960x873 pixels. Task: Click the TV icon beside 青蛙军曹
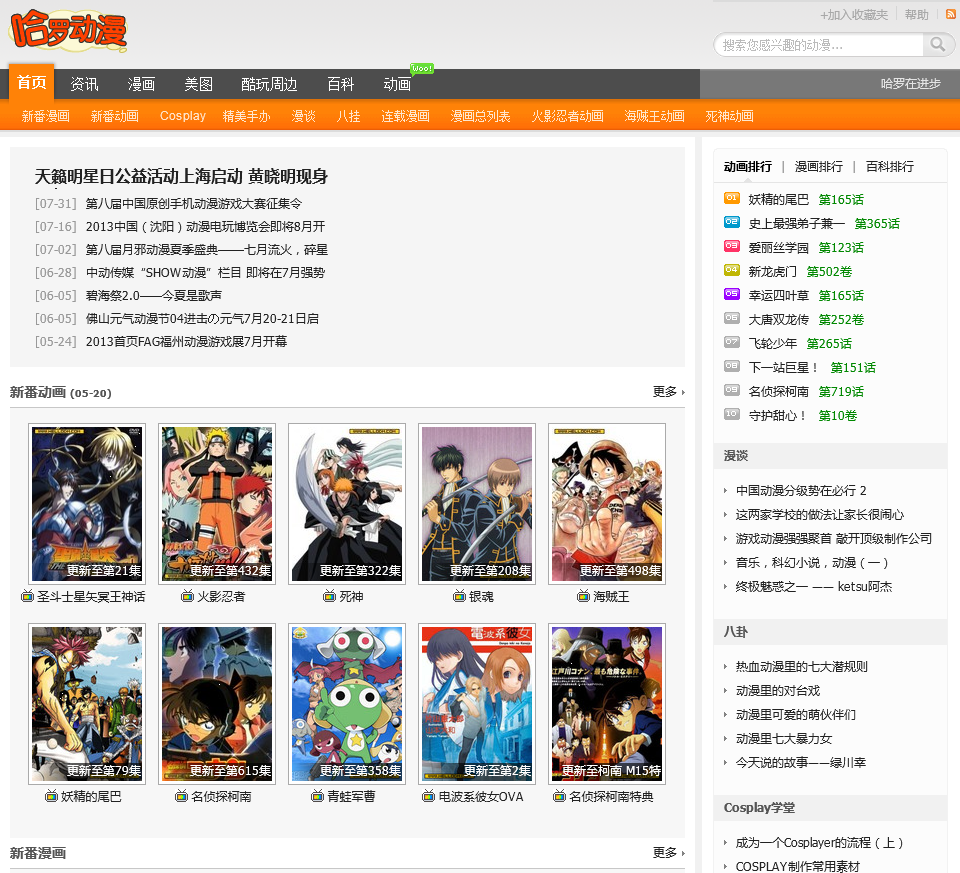coord(317,796)
